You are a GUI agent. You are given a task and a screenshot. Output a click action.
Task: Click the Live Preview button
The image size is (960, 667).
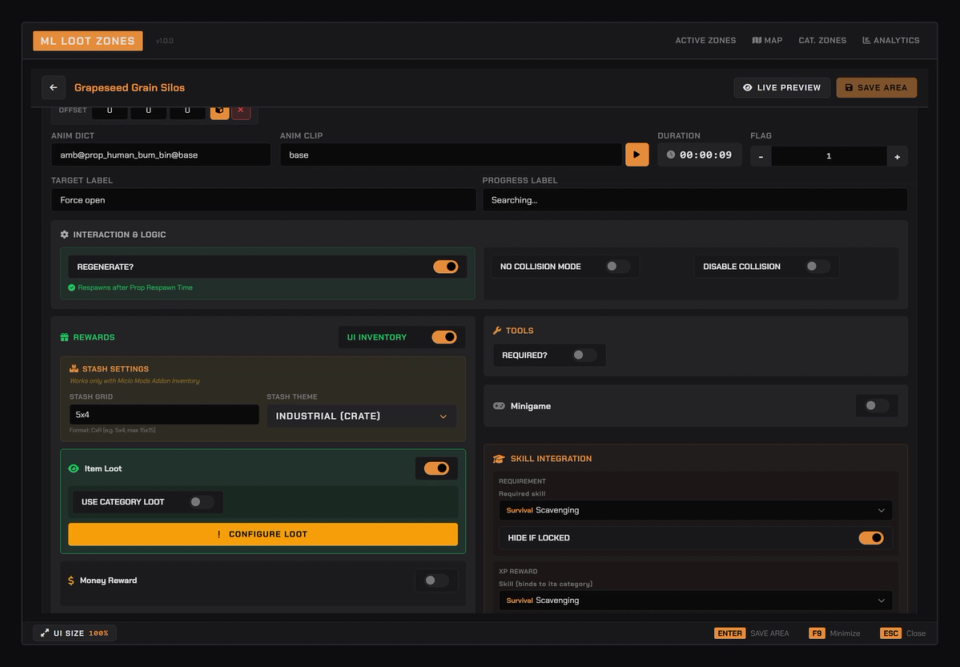[x=782, y=88]
